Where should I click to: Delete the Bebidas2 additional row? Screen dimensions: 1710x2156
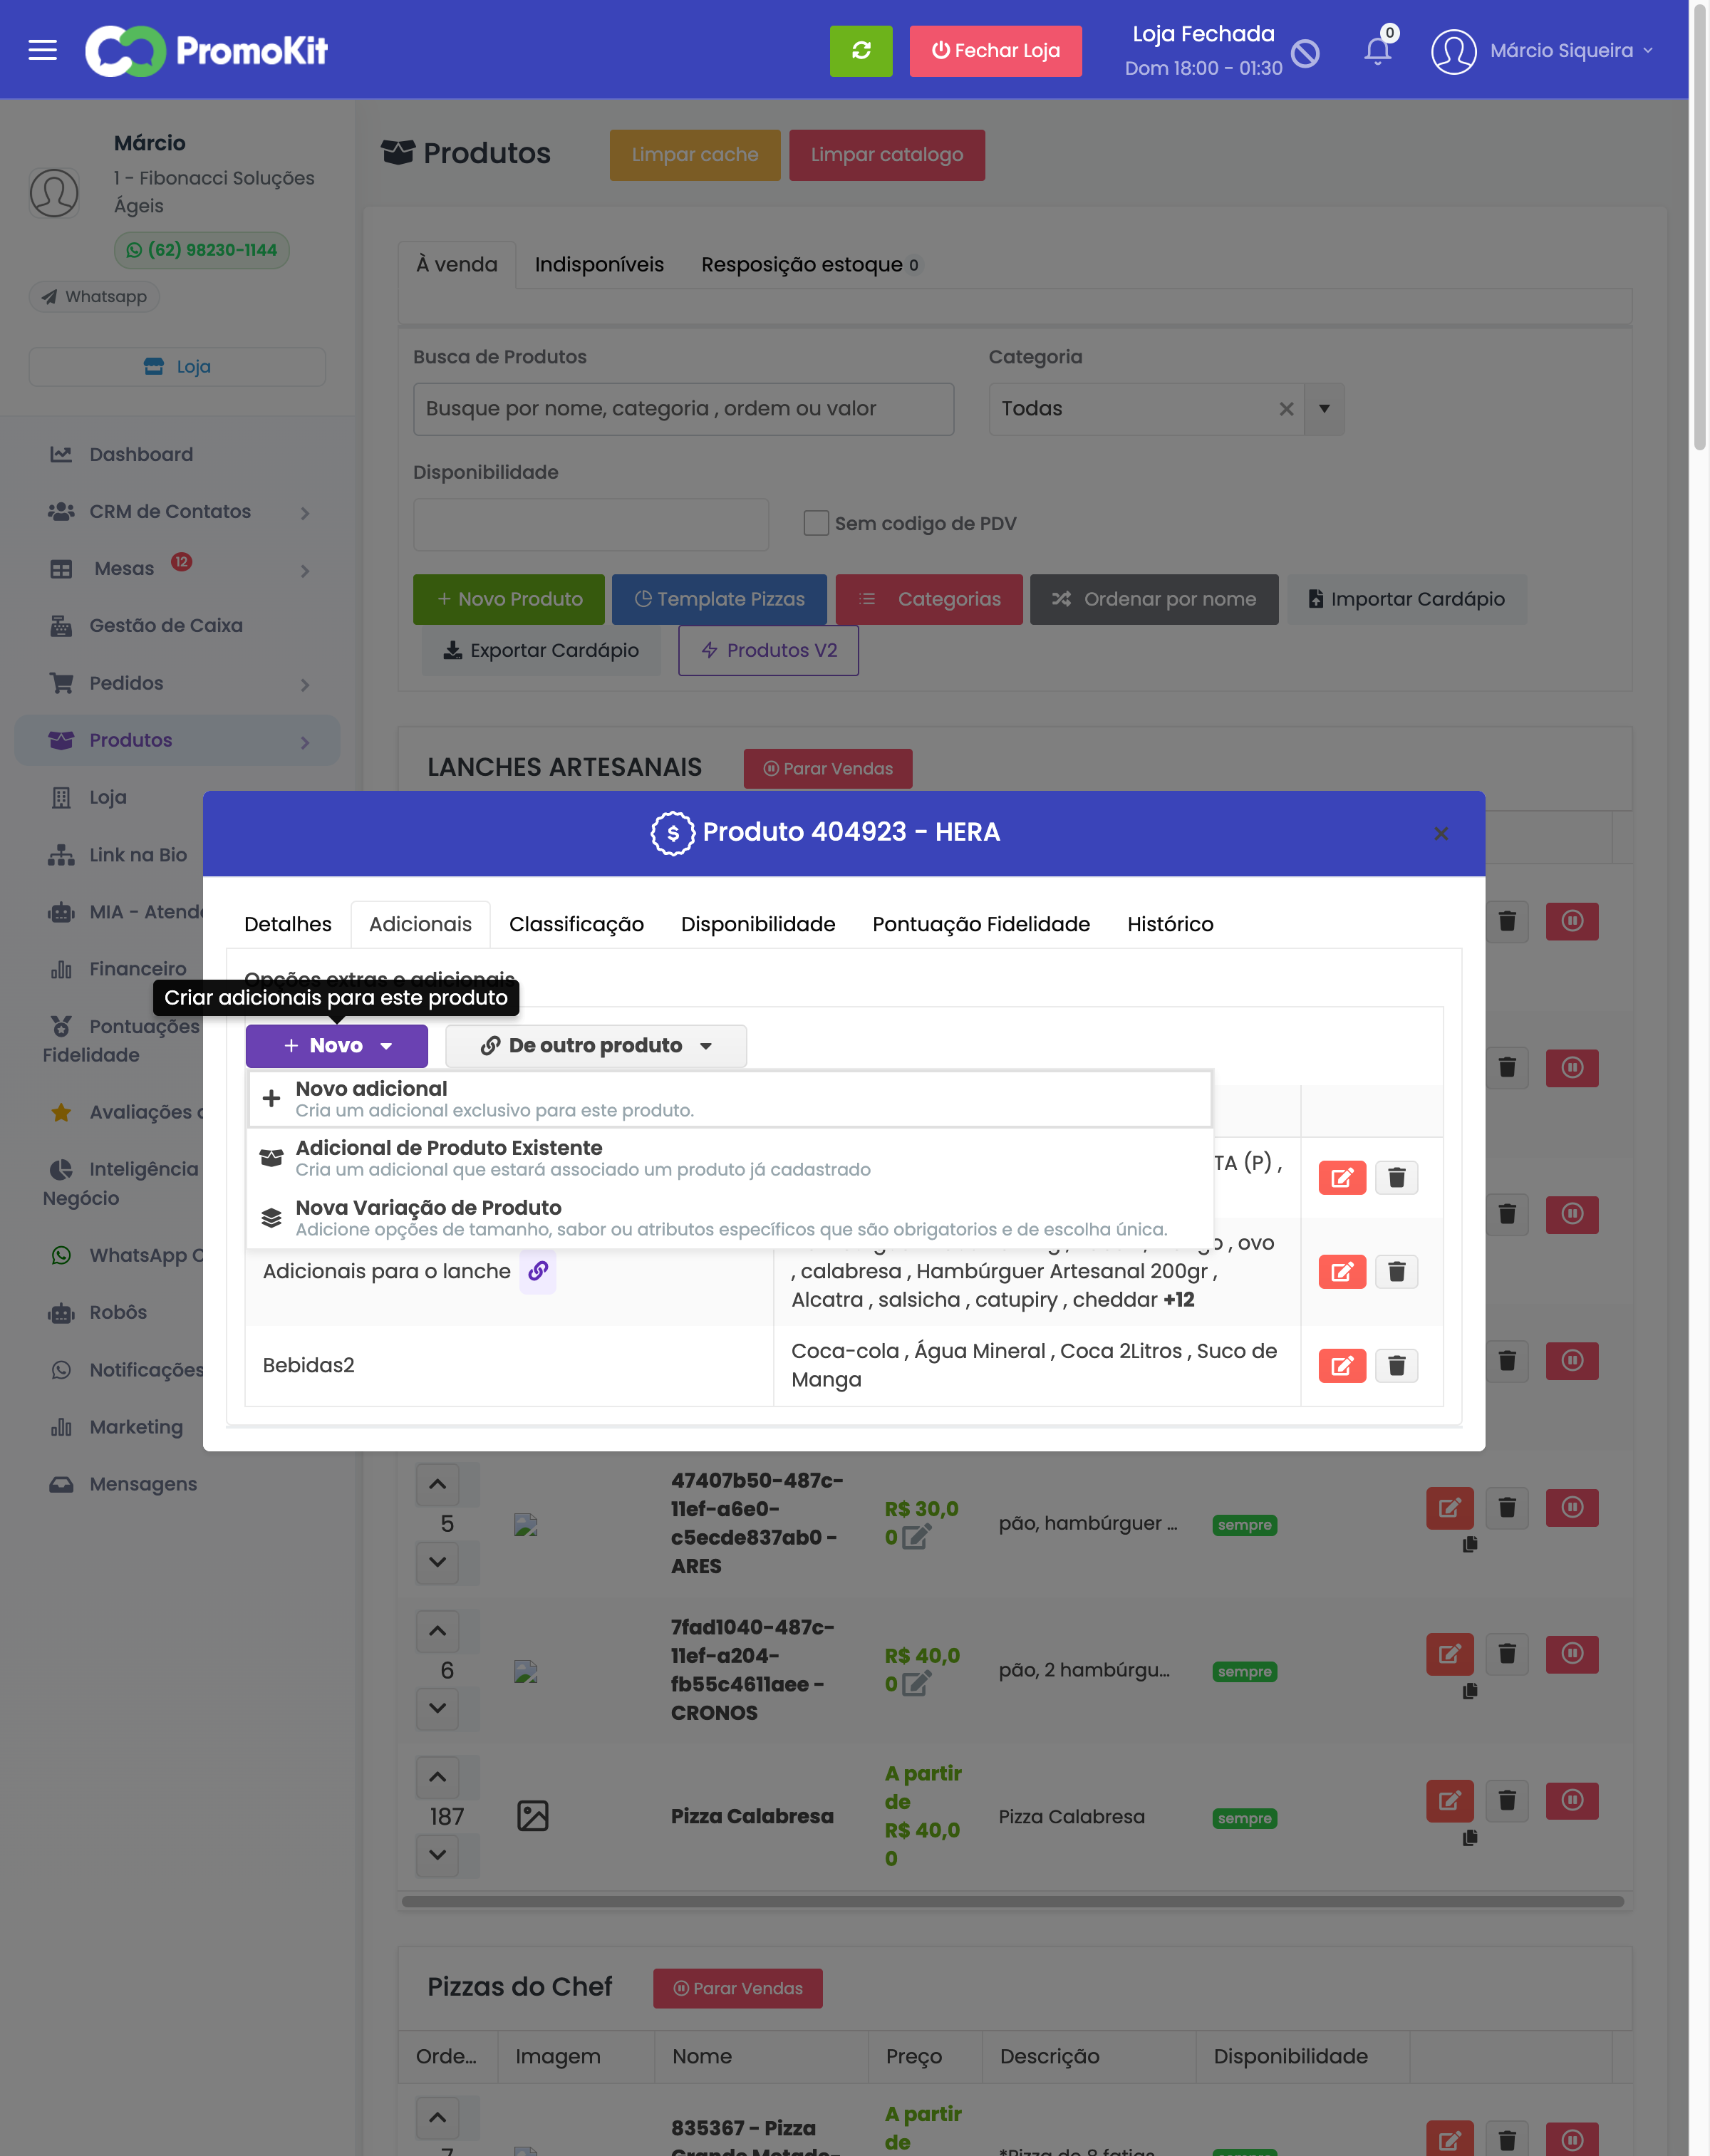(1397, 1365)
